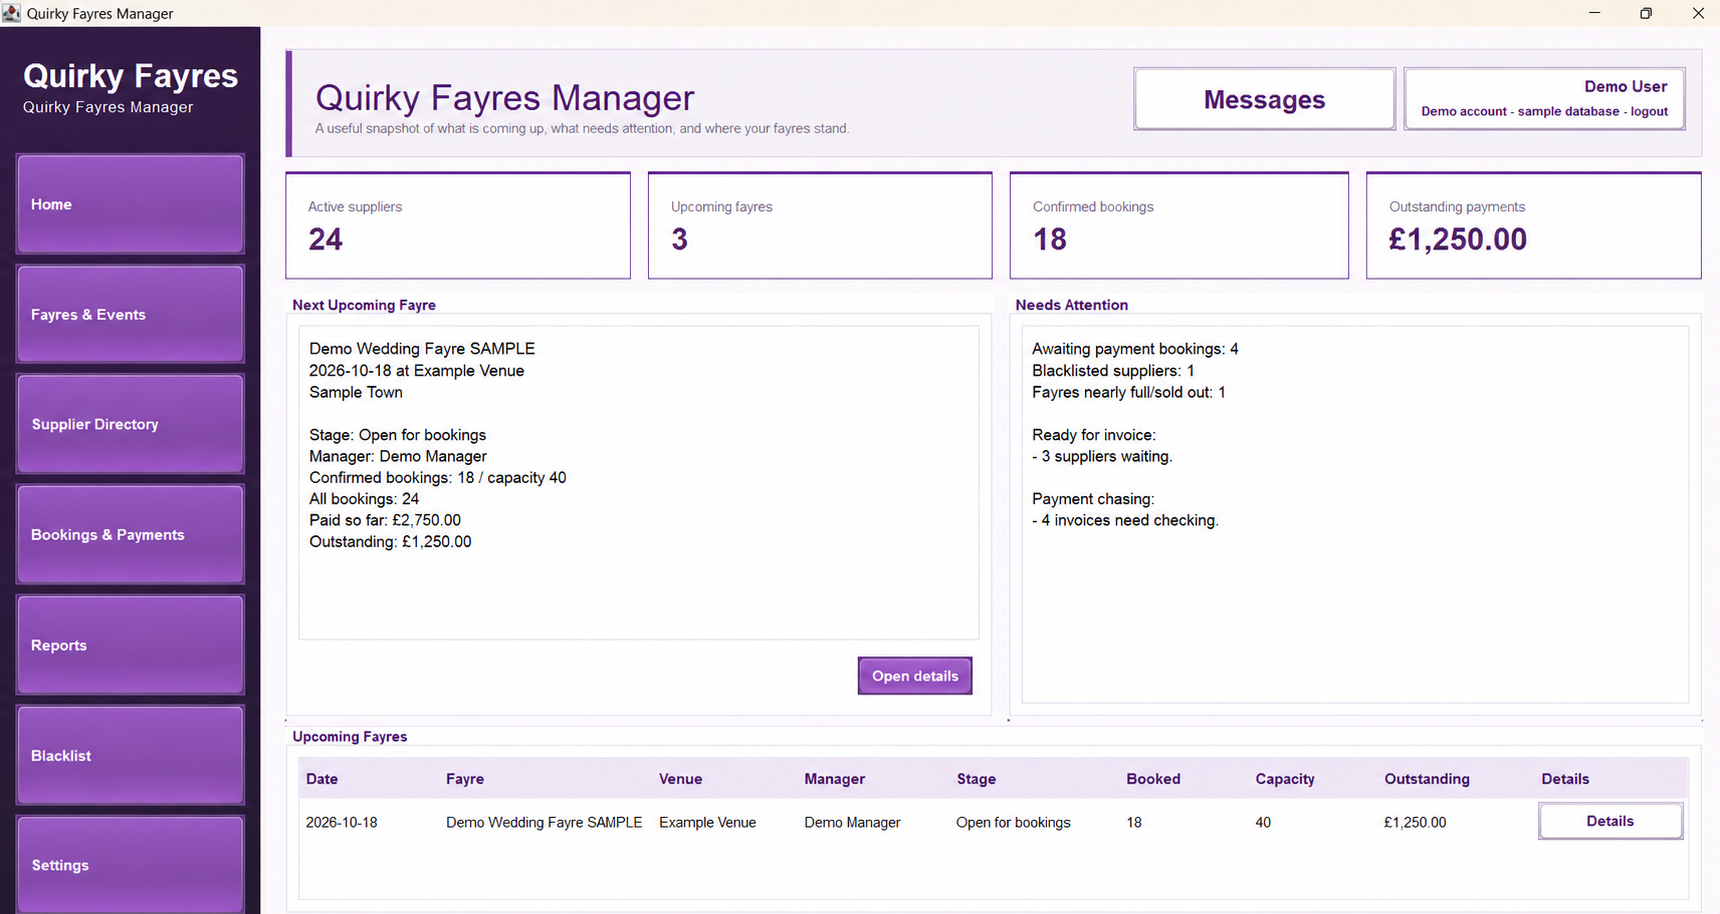The width and height of the screenshot is (1720, 914).
Task: Click the Demo User account box
Action: click(1544, 99)
